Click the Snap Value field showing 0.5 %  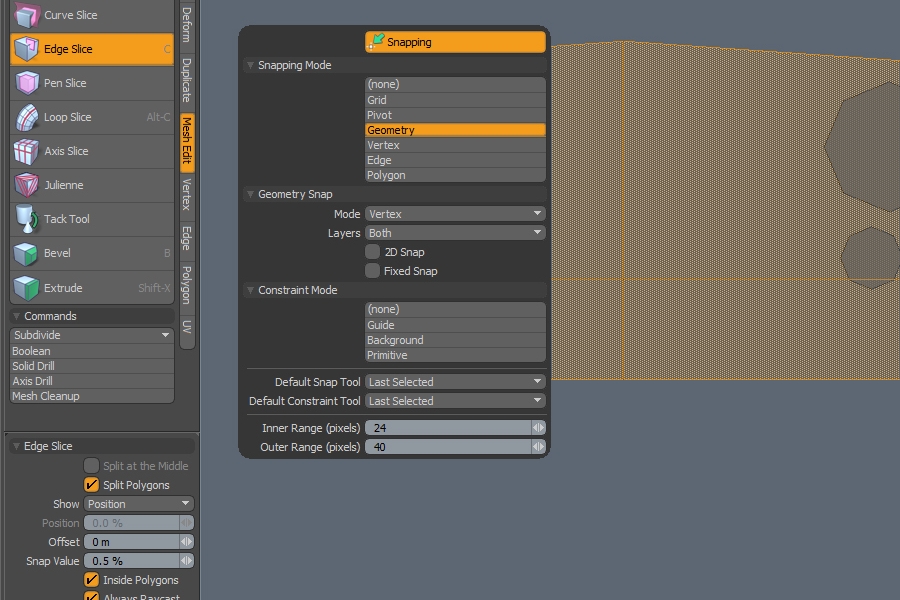(x=132, y=560)
